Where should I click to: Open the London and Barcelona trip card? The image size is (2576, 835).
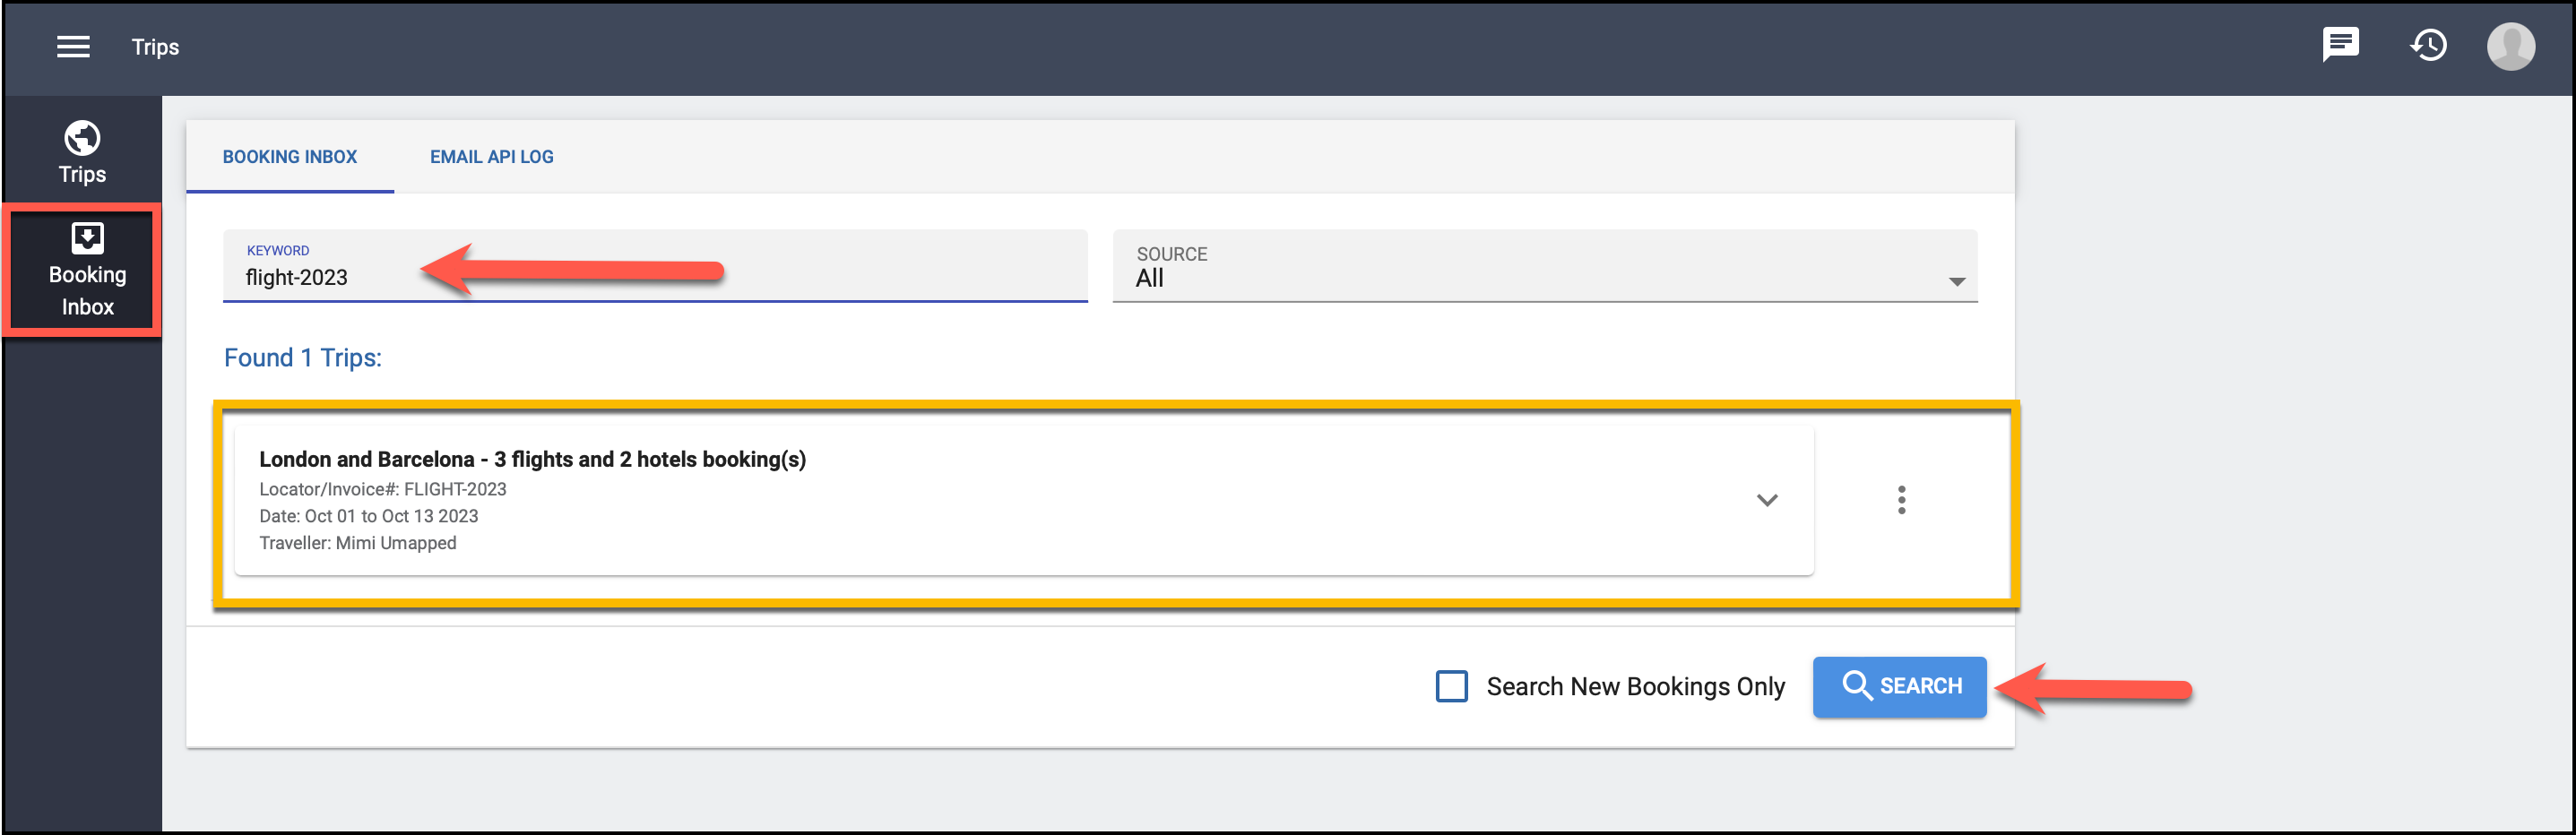[x=1023, y=500]
